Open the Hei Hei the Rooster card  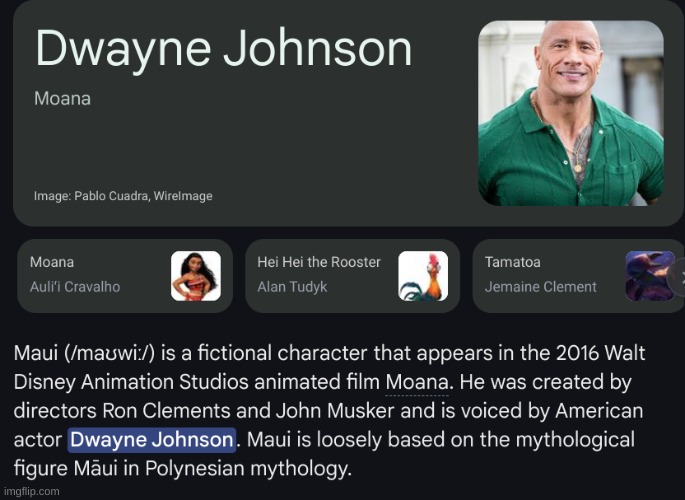pyautogui.click(x=353, y=276)
